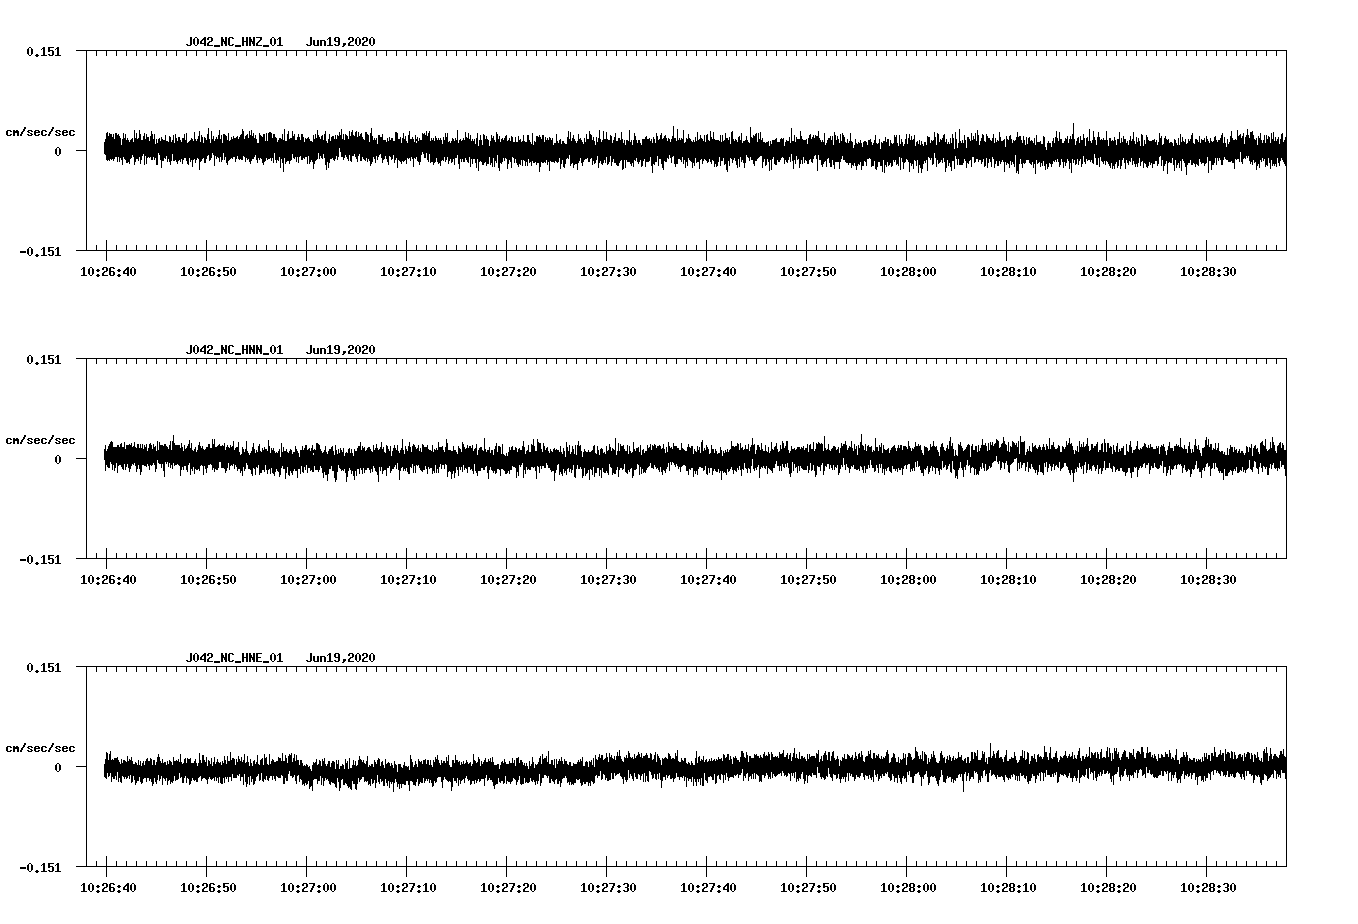Screen dimensions: 1358x924
Task: Click 10:28:00 time label under HNE plot
Action: click(x=908, y=888)
